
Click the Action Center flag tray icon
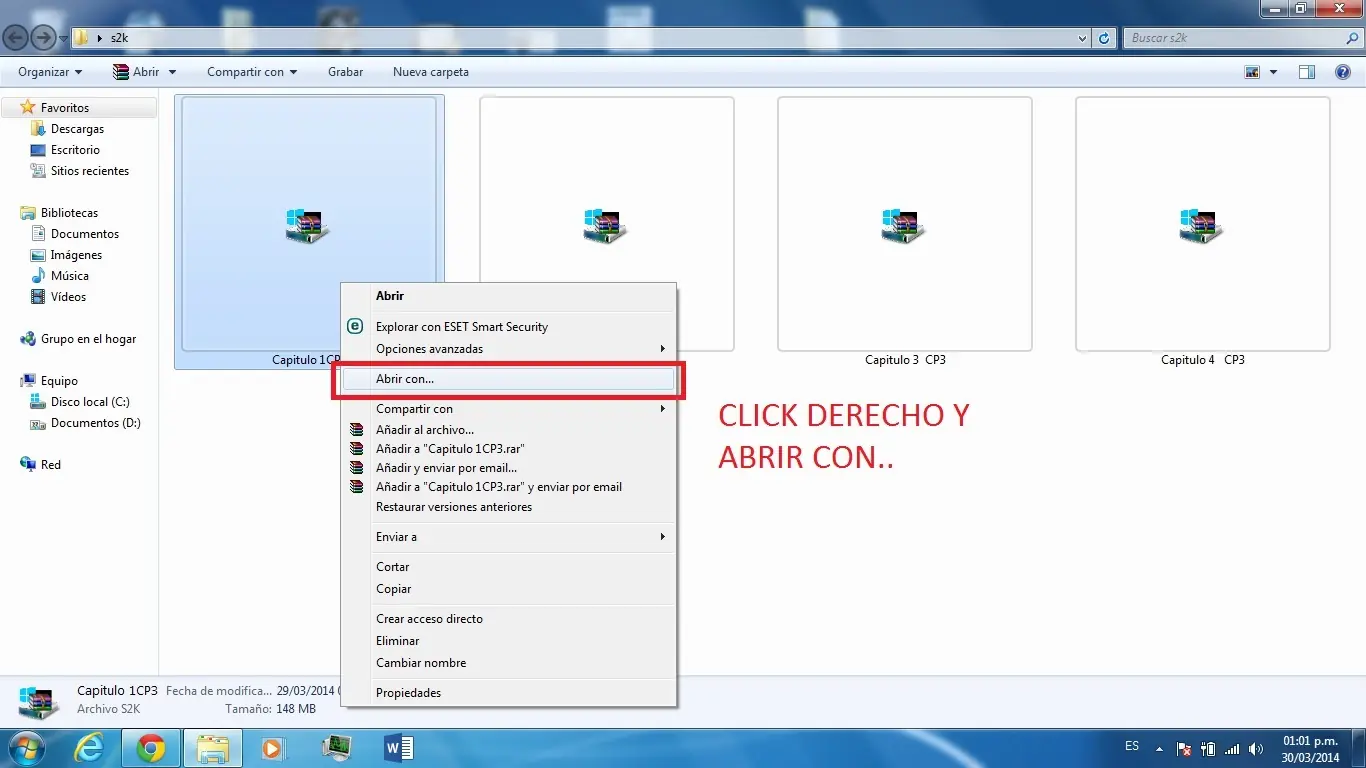tap(1184, 749)
